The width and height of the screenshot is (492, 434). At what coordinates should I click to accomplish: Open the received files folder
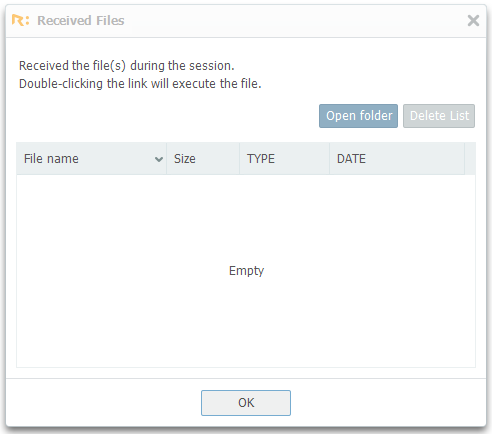(x=358, y=116)
